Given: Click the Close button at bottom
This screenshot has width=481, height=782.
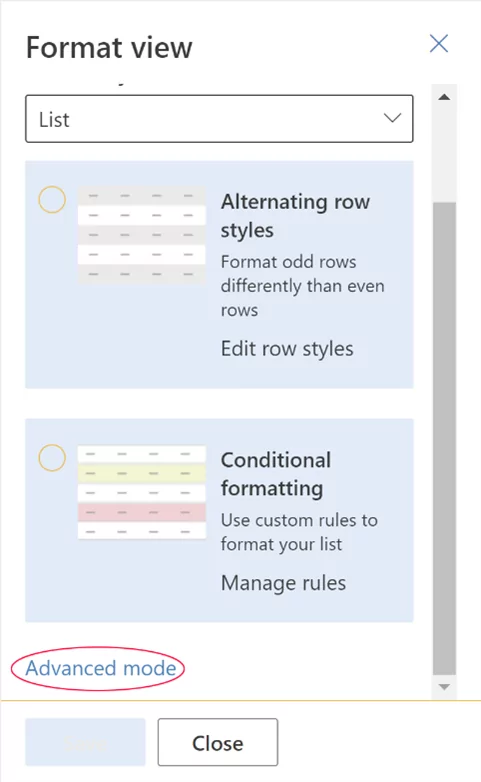Looking at the screenshot, I should click(218, 742).
